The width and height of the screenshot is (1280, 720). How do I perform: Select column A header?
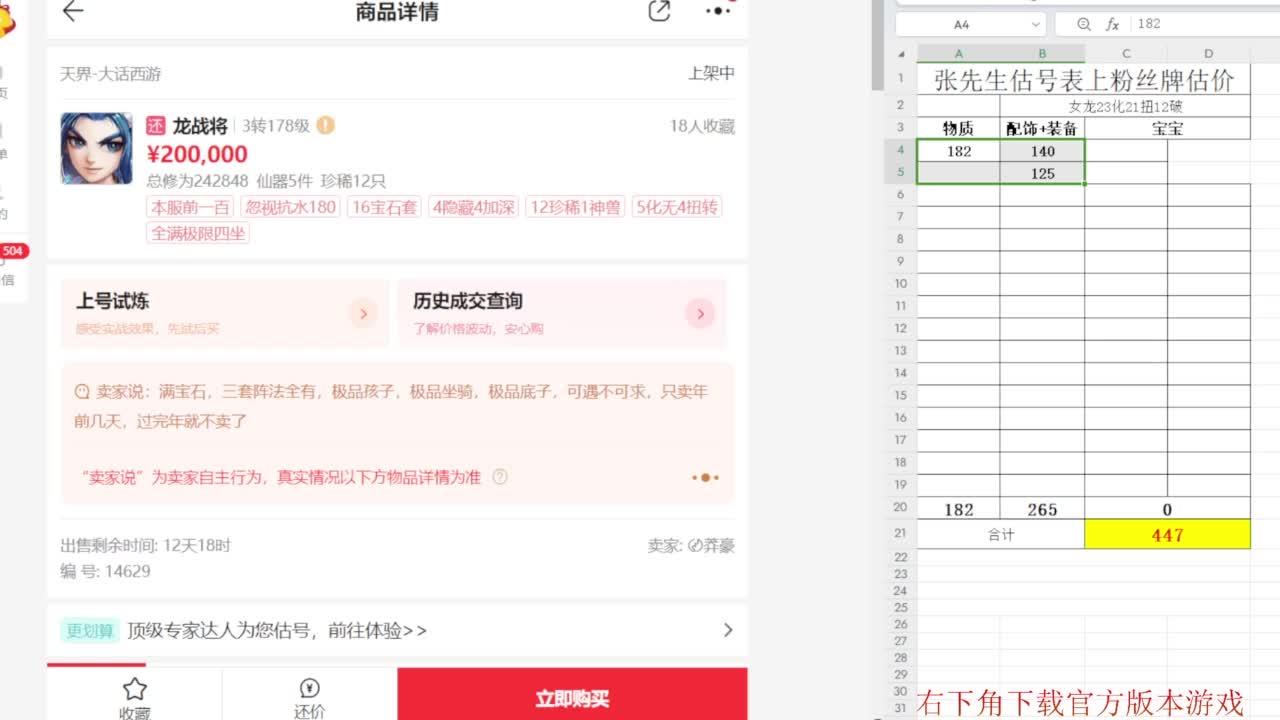coord(958,54)
